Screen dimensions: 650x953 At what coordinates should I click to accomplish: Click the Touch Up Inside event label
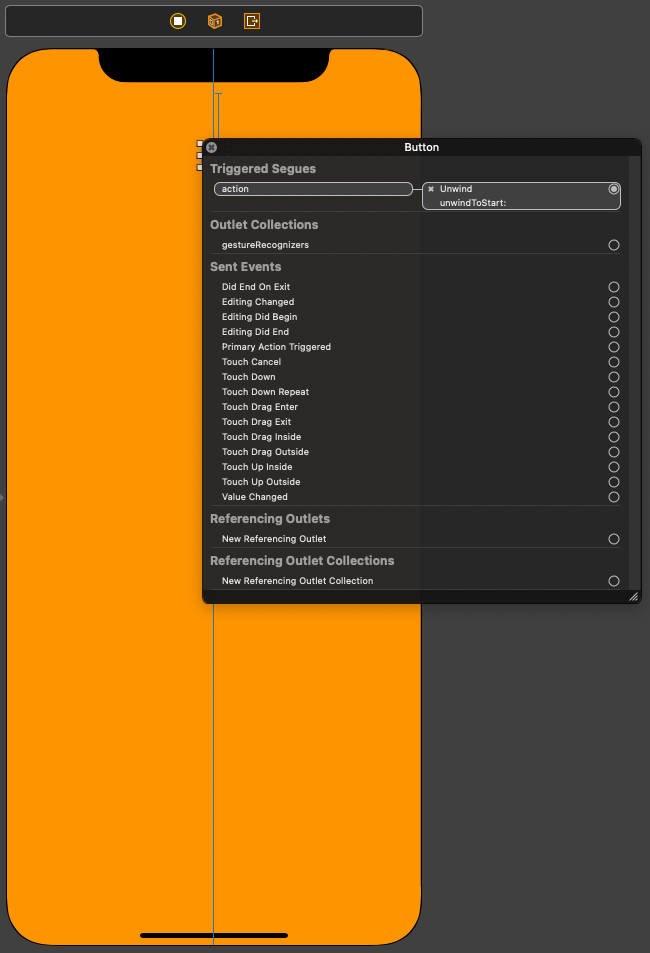(x=257, y=467)
